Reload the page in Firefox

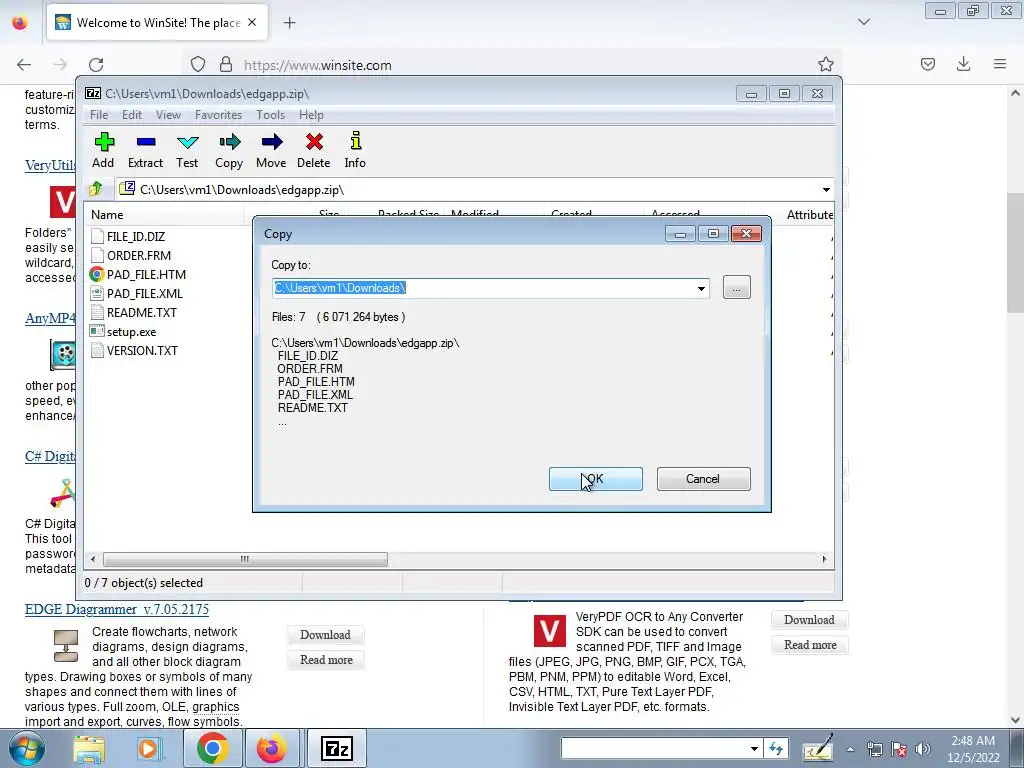pos(96,65)
